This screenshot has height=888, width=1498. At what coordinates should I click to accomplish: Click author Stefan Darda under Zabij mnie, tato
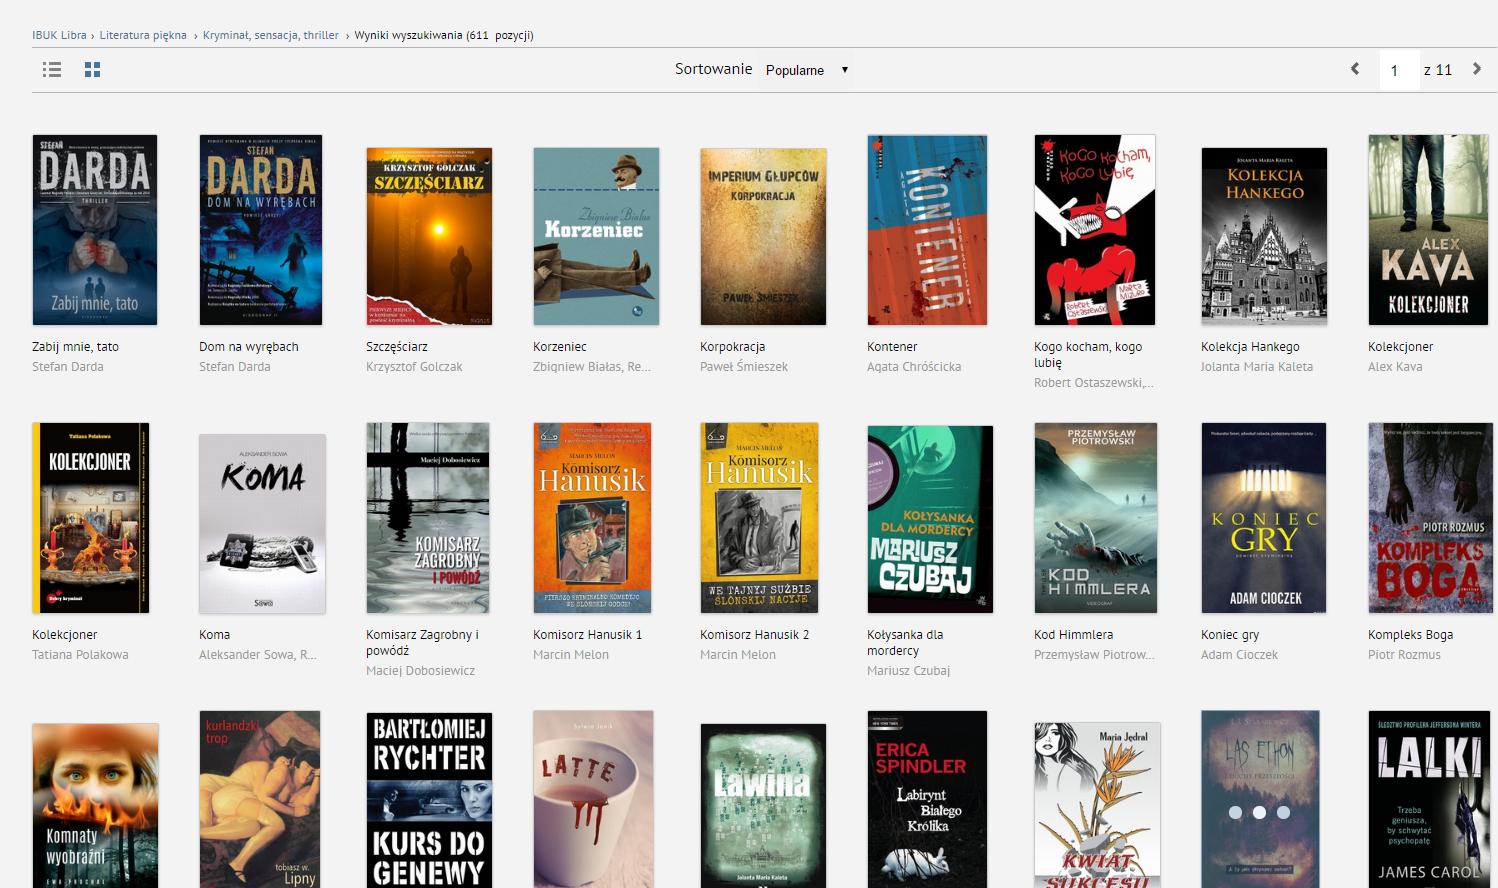68,367
